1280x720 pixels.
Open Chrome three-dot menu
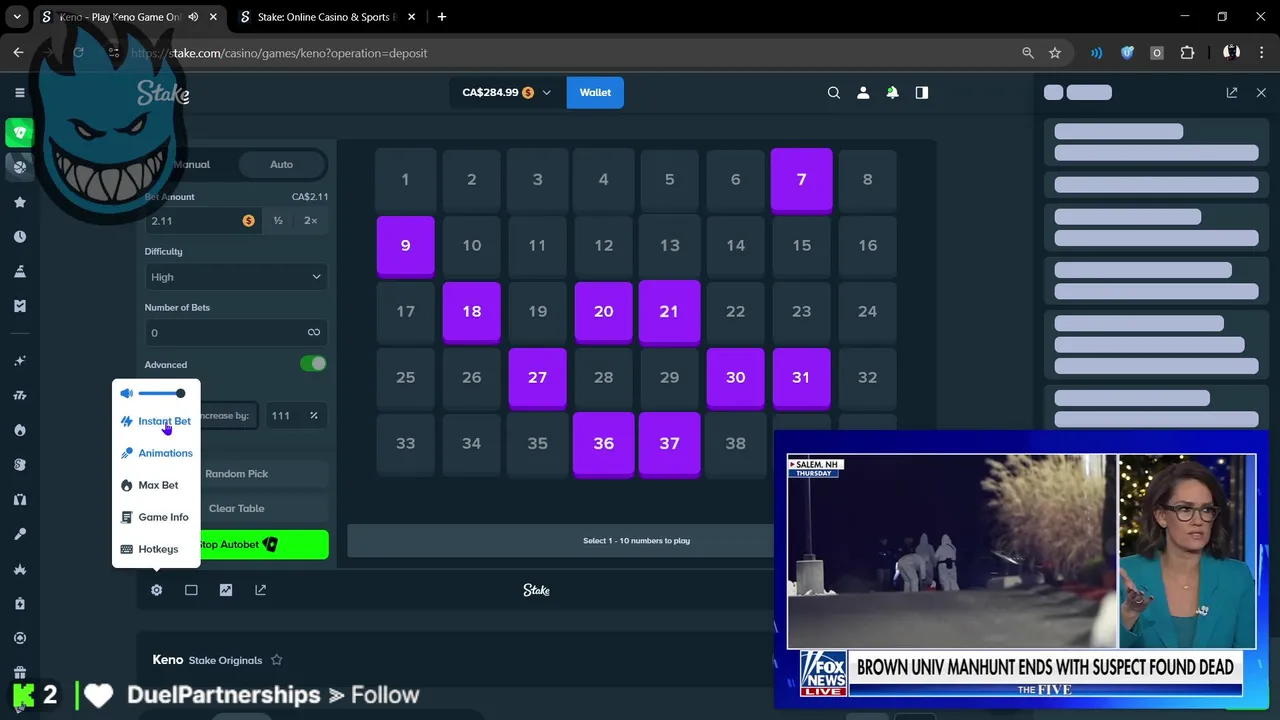(1262, 53)
